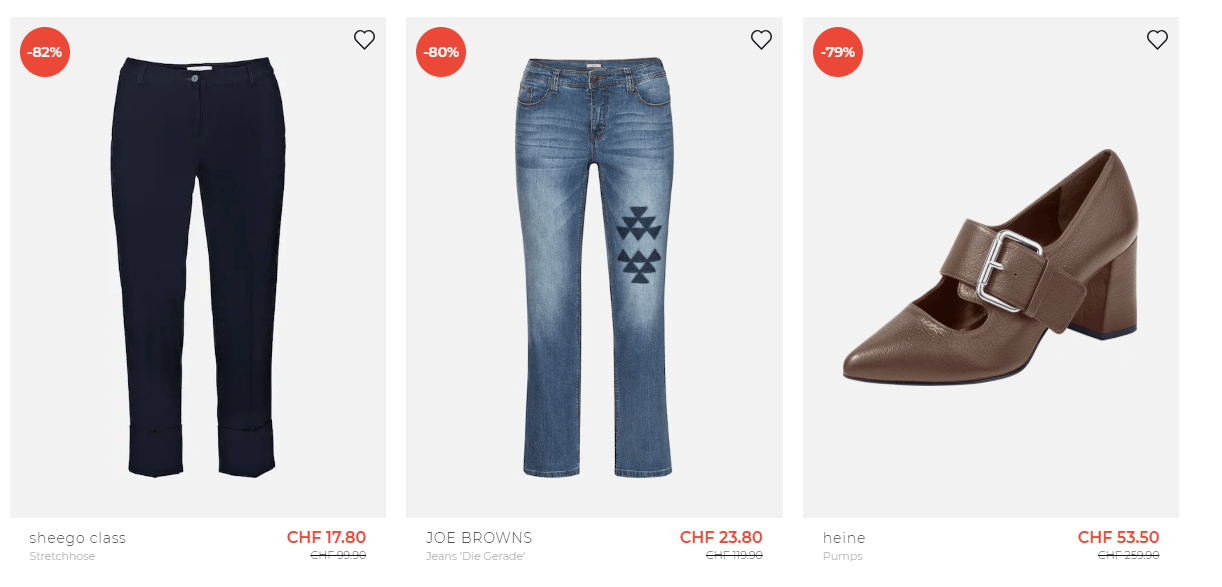Viewport: 1222px width, 587px height.
Task: Favorite the JOE BROWNS jeans with heart icon
Action: pyautogui.click(x=761, y=40)
